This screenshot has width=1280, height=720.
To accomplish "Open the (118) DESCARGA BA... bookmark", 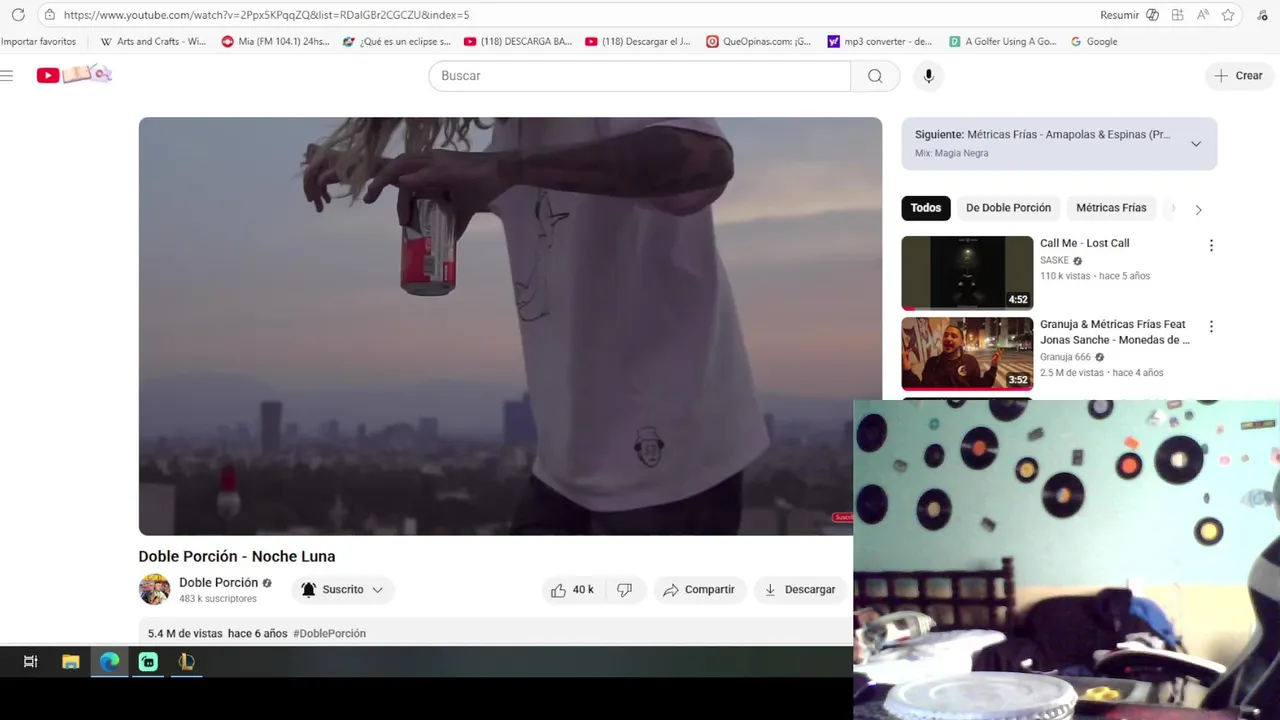I will (x=518, y=42).
